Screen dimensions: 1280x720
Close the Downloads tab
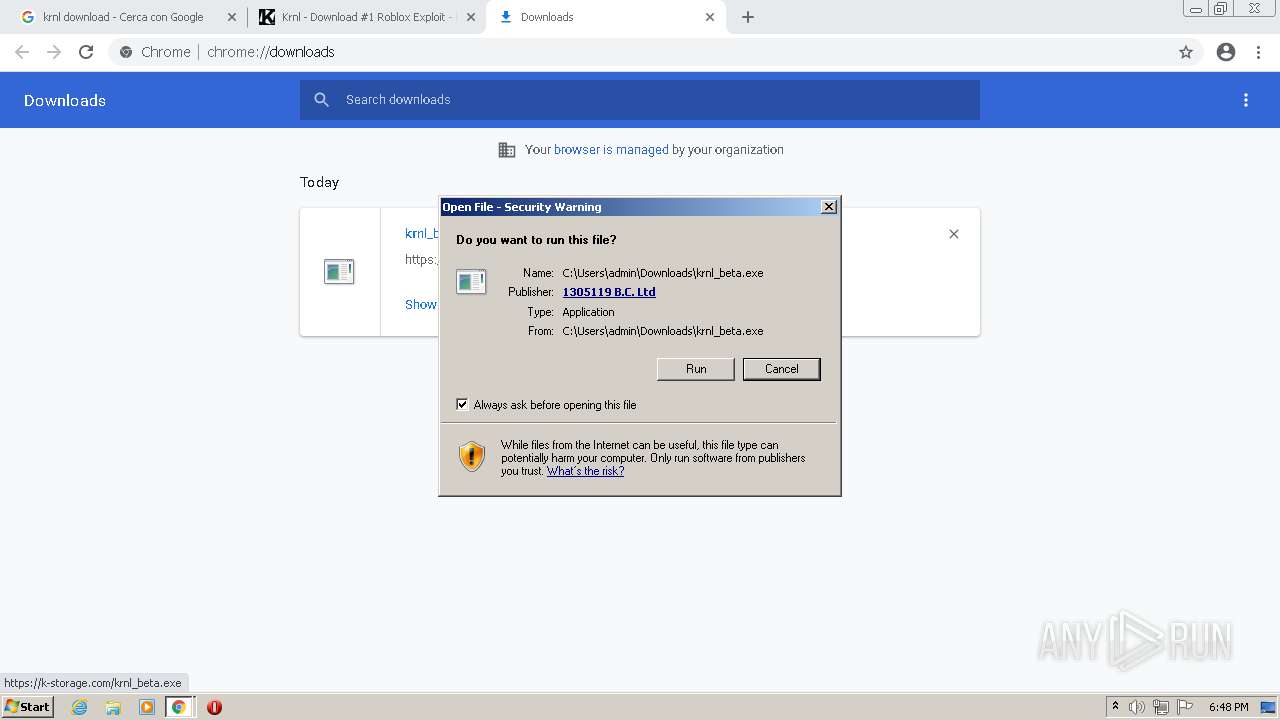pos(710,17)
